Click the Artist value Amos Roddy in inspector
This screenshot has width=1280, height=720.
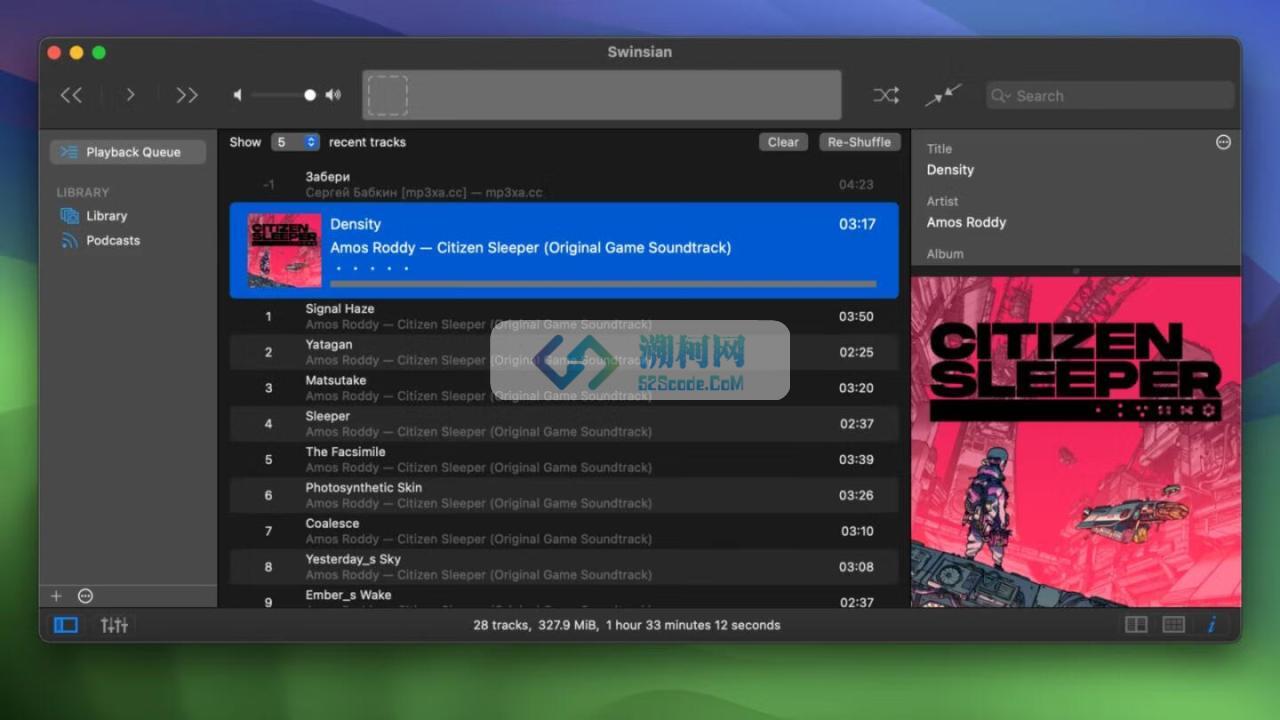pyautogui.click(x=966, y=223)
